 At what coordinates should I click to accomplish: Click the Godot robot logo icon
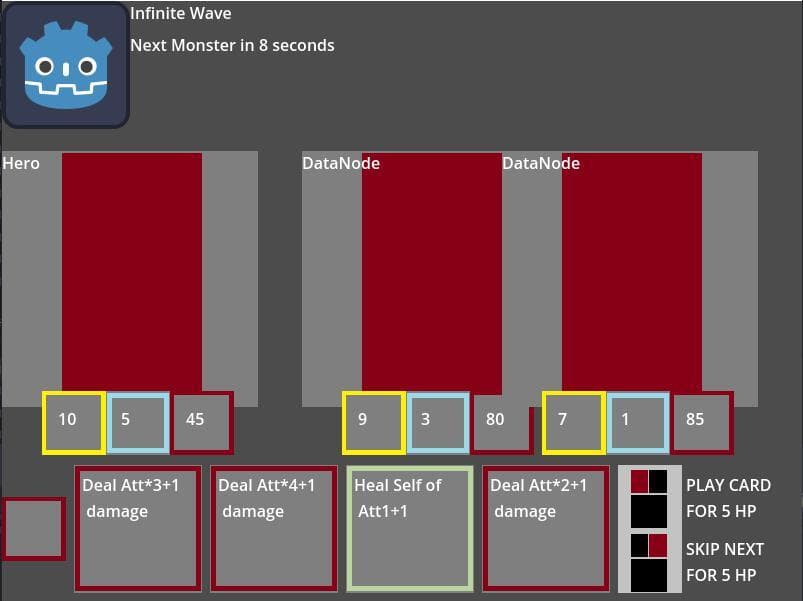[x=65, y=65]
